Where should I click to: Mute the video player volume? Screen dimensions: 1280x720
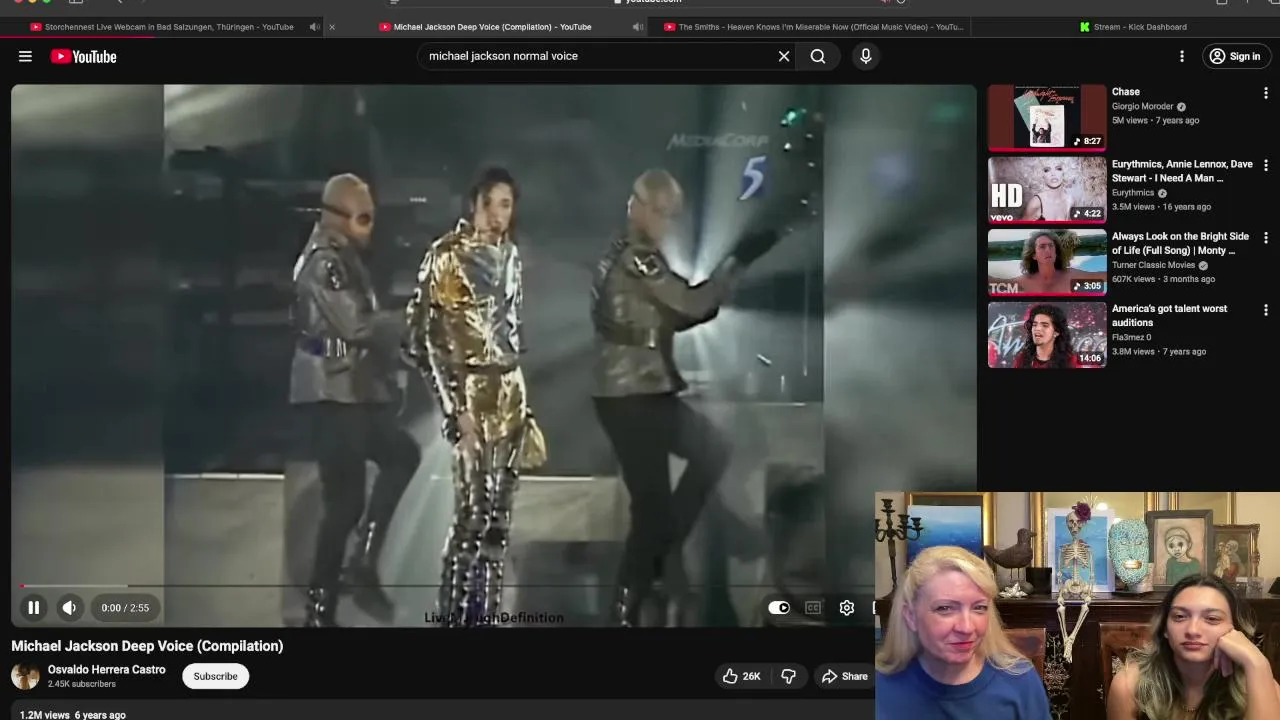[69, 607]
